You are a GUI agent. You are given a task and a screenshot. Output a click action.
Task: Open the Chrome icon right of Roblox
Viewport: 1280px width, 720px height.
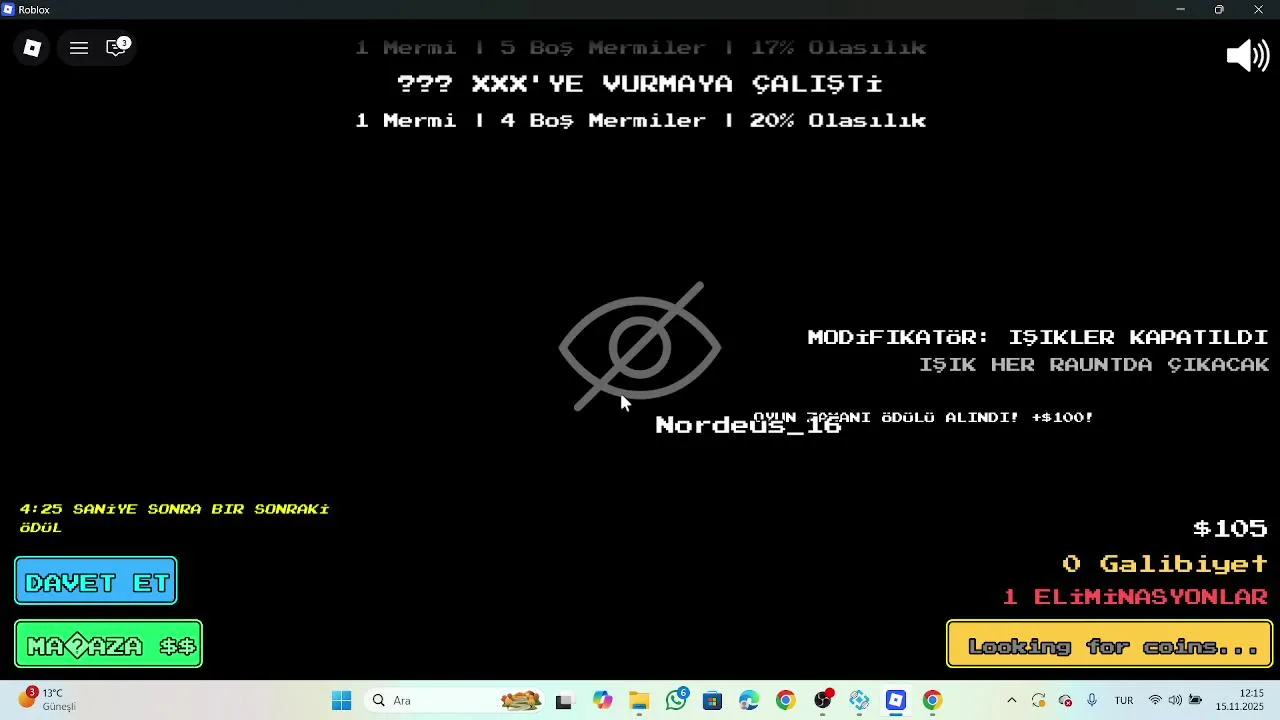tap(932, 701)
